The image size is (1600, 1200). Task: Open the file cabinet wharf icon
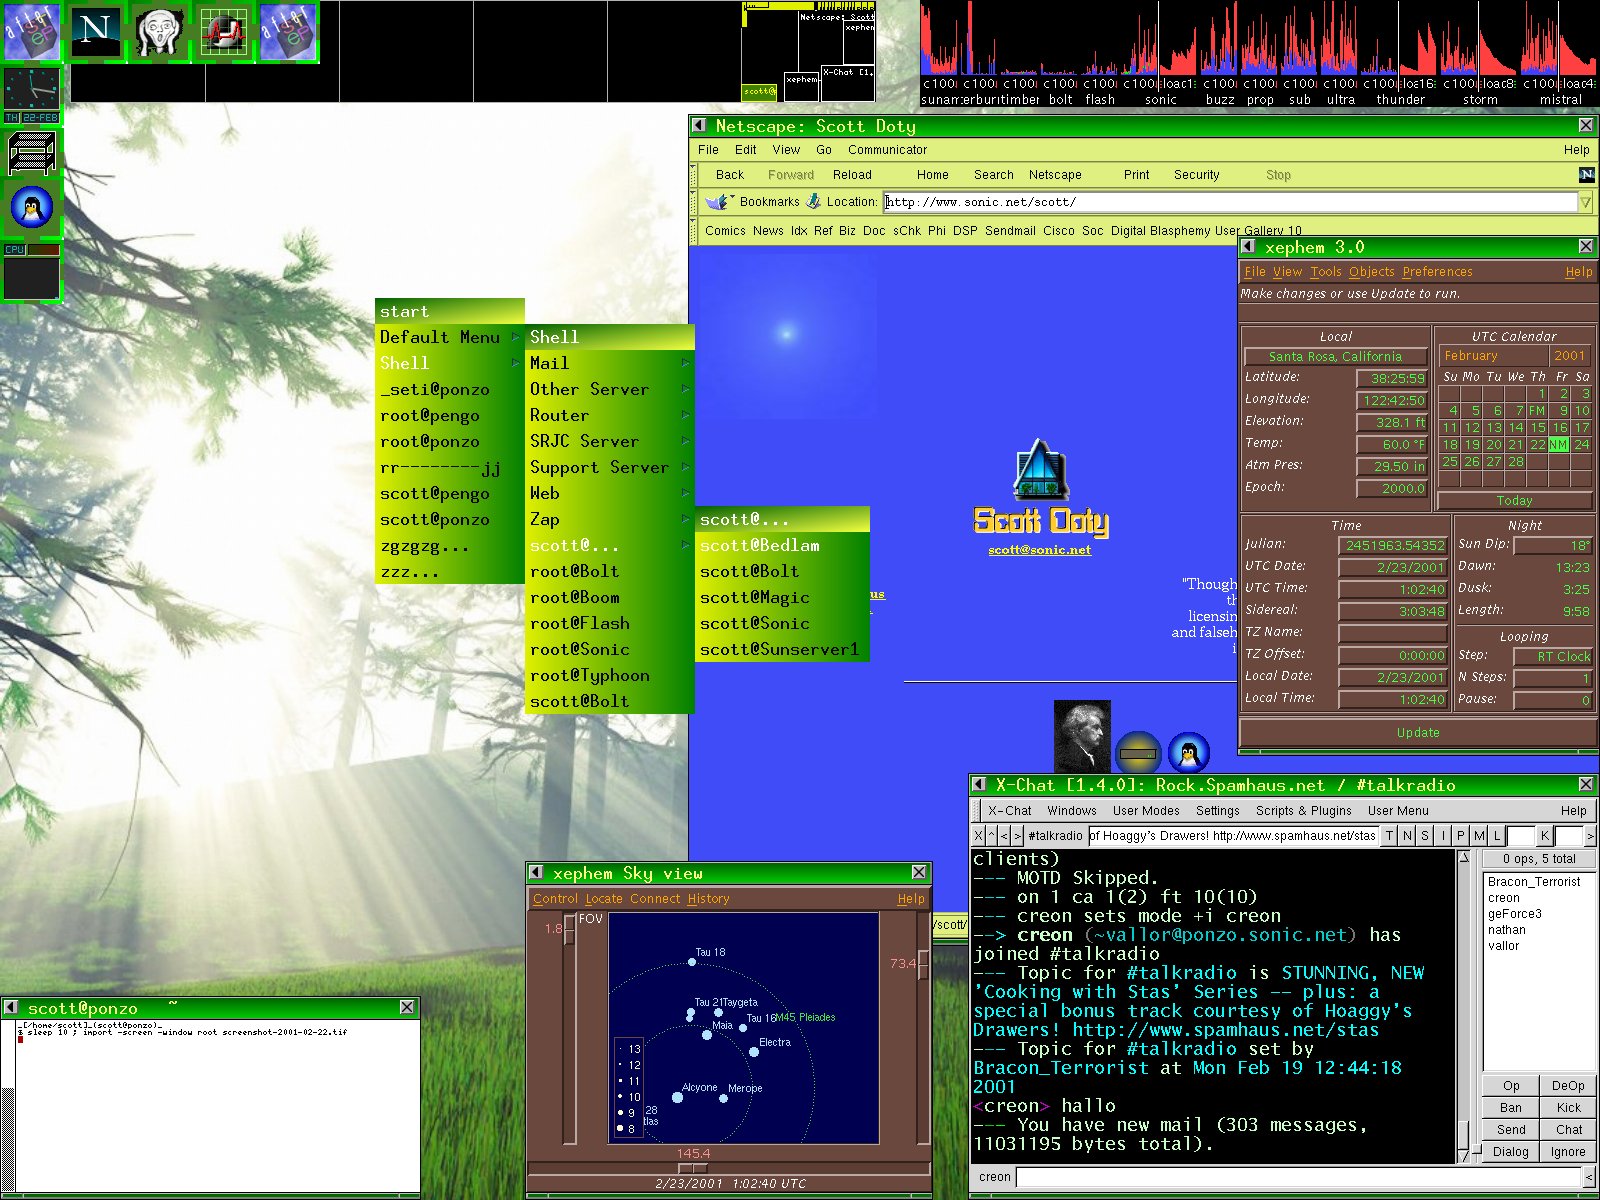coord(32,152)
